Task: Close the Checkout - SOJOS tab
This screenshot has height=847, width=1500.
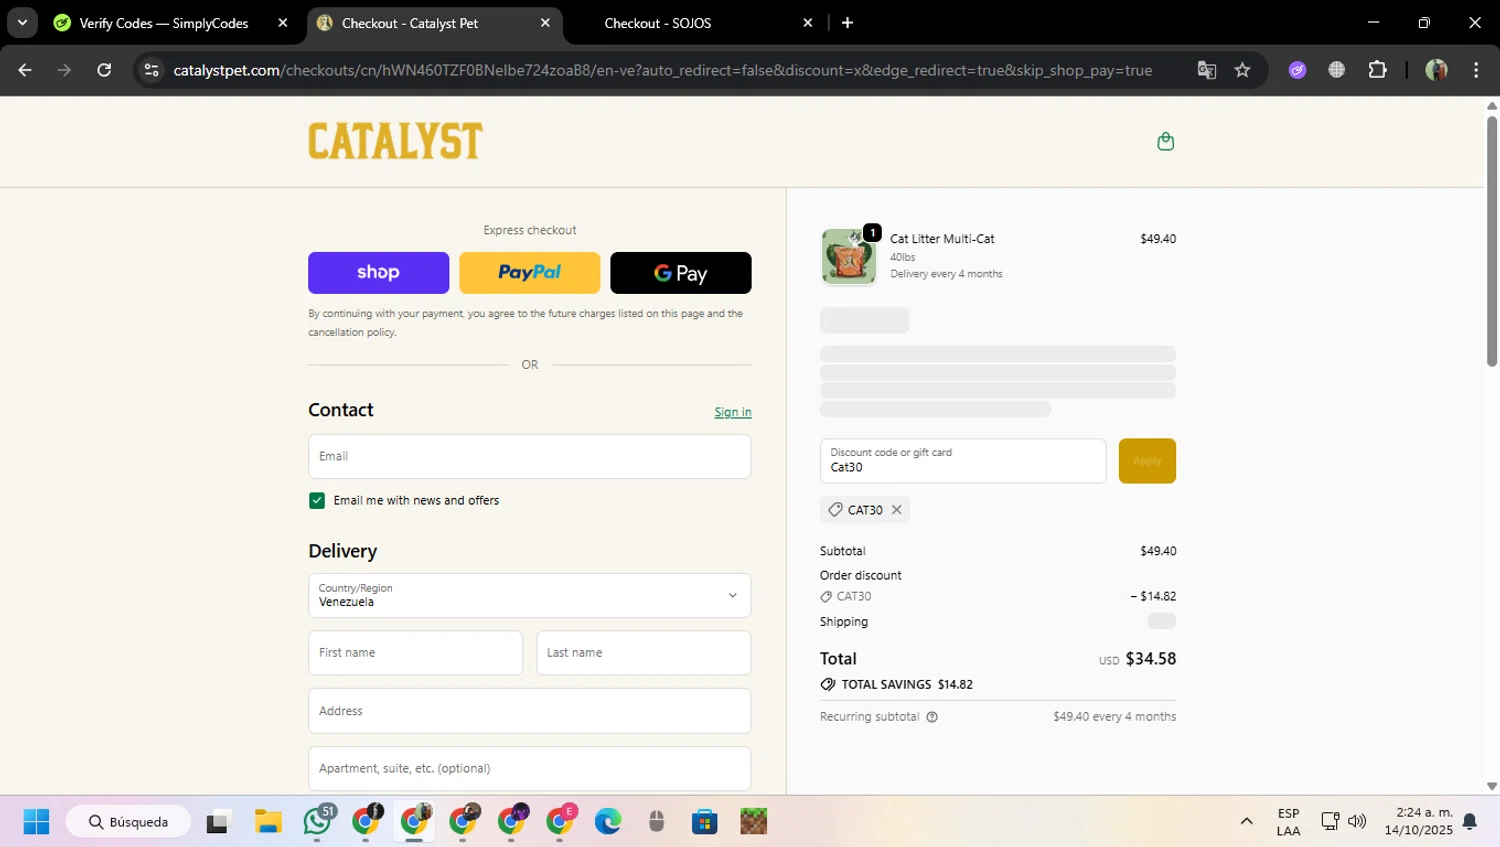Action: coord(808,23)
